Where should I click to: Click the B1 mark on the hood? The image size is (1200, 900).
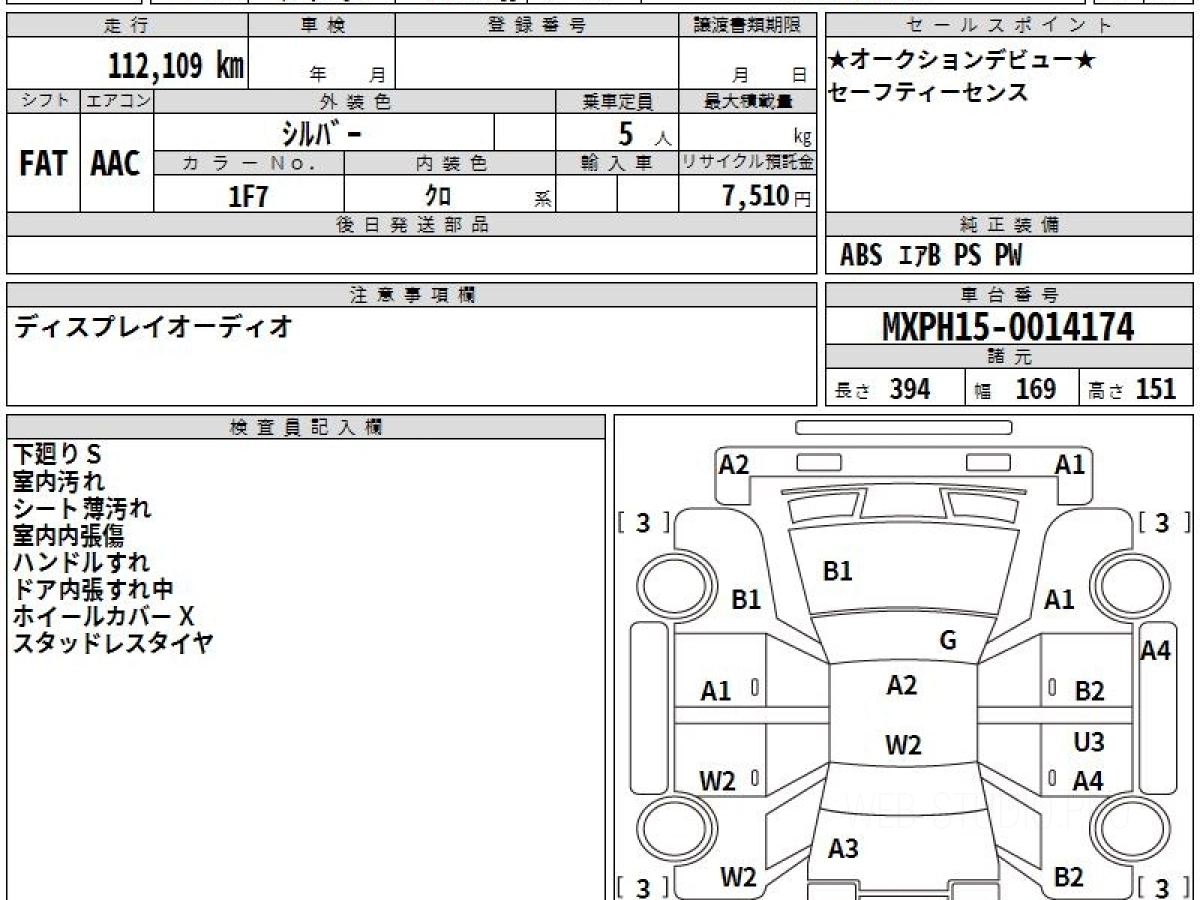[x=837, y=571]
